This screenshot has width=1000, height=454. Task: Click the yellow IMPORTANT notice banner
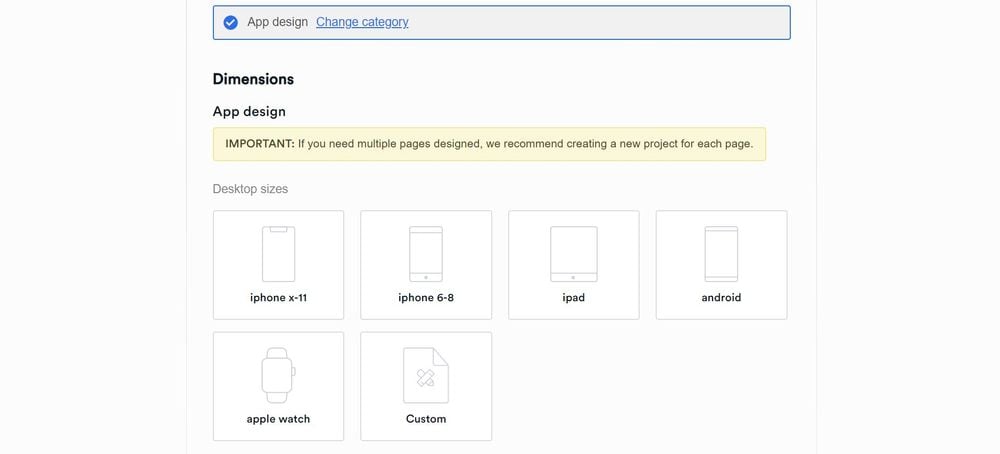coord(489,144)
